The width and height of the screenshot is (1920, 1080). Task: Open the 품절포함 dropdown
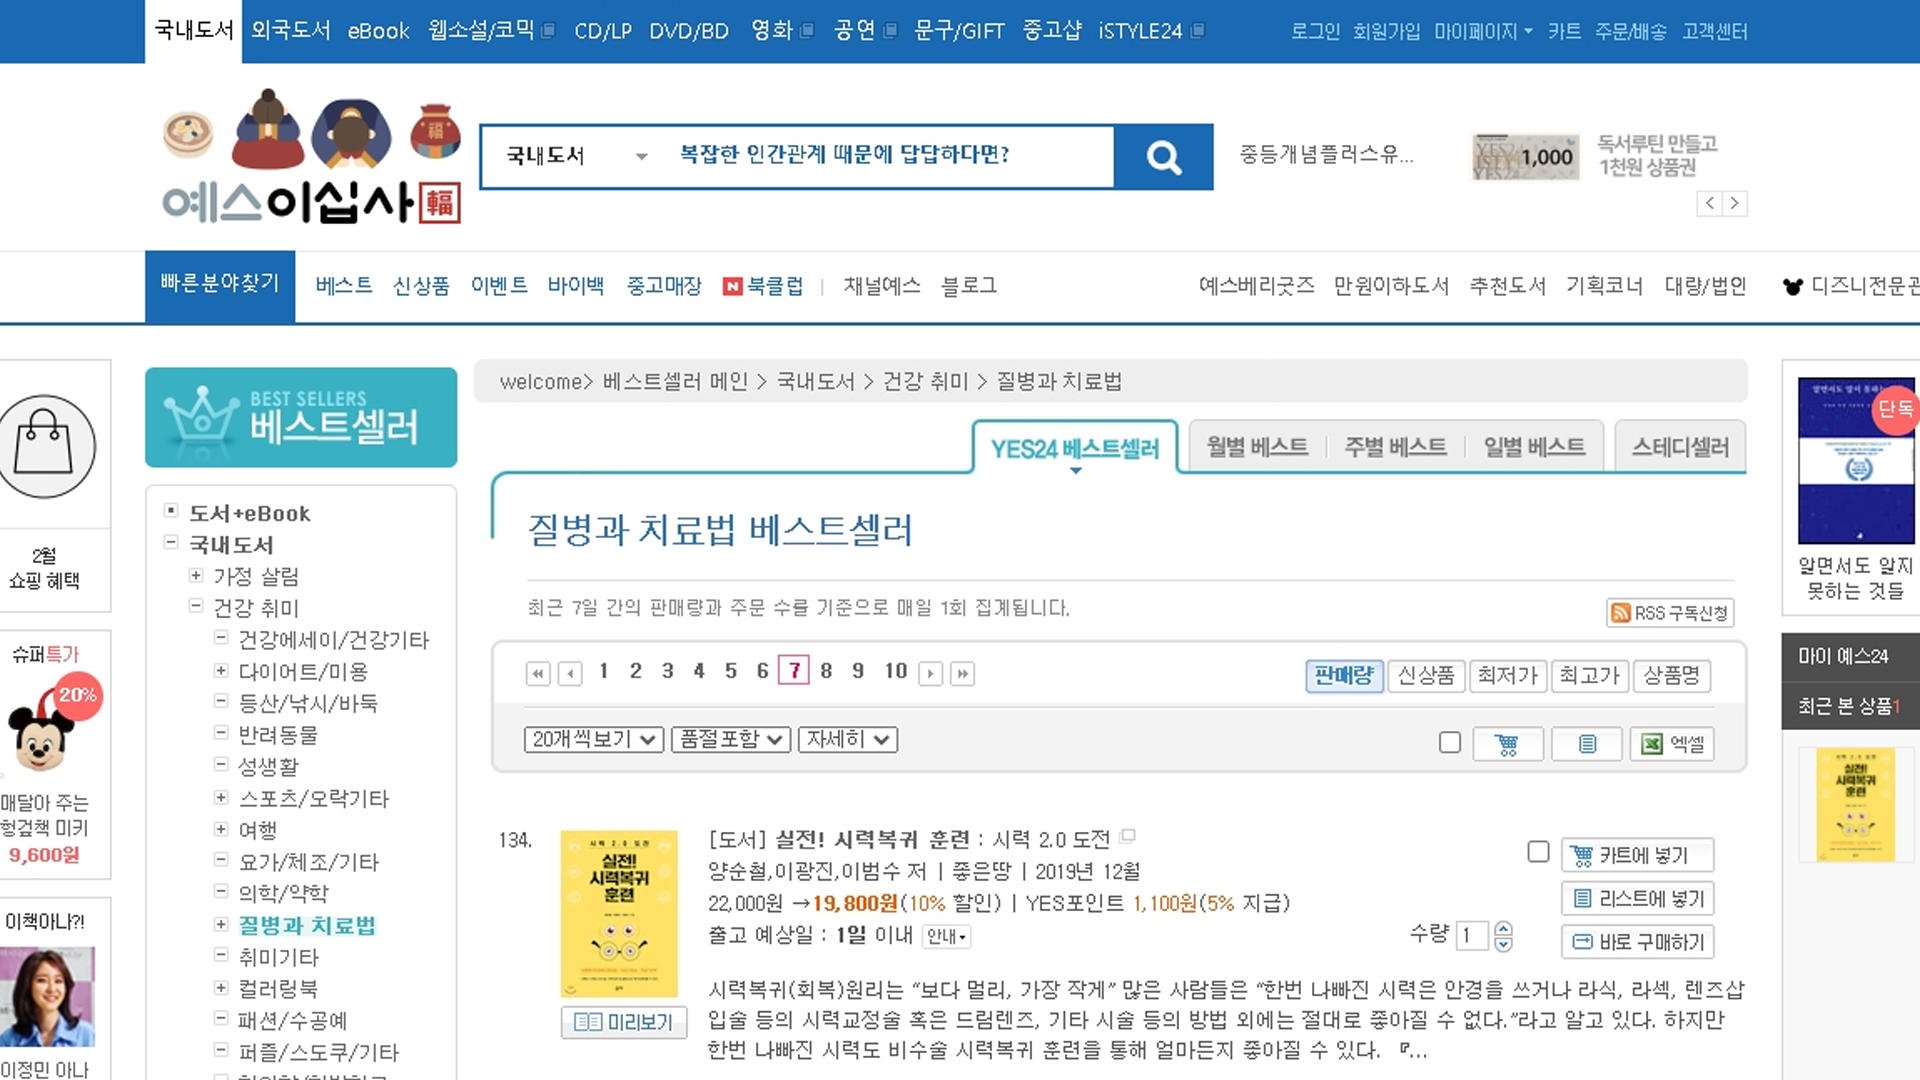(x=731, y=740)
